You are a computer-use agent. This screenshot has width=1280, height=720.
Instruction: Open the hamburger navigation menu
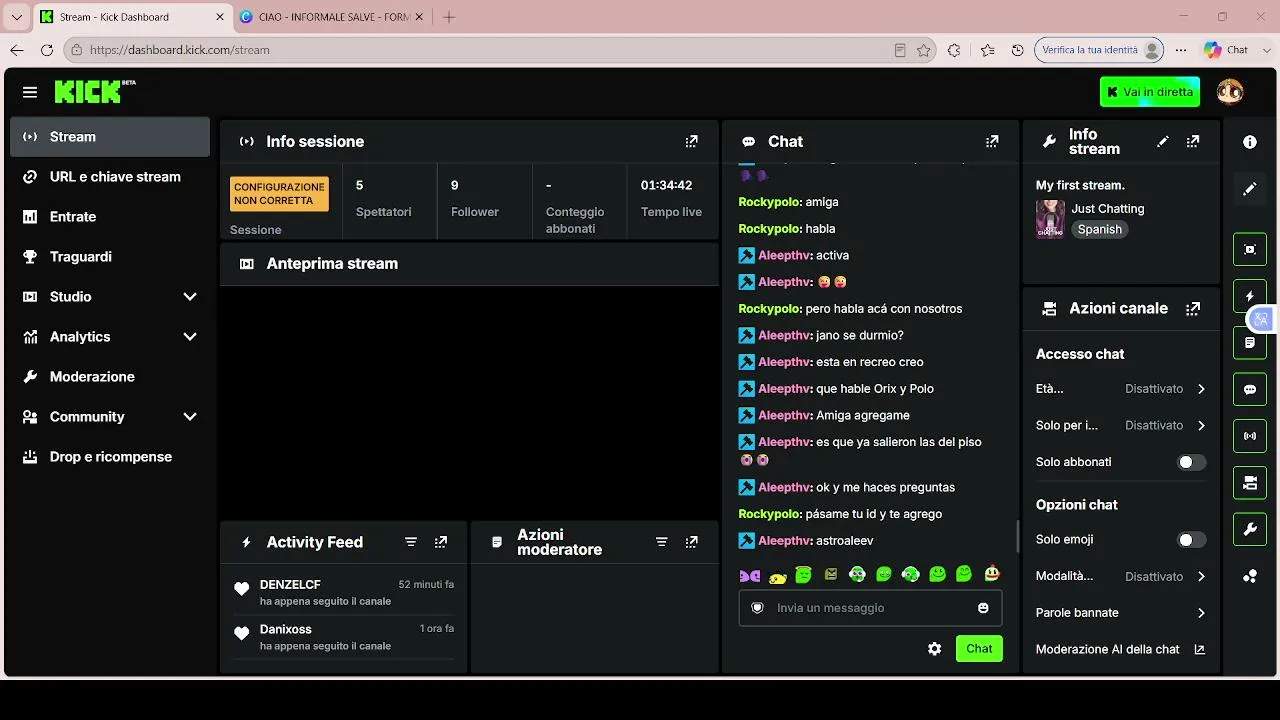click(30, 92)
